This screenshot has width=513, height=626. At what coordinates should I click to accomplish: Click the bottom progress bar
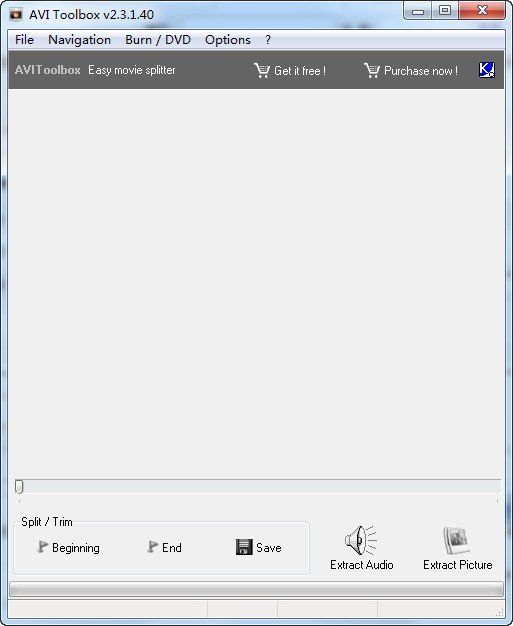pyautogui.click(x=256, y=589)
